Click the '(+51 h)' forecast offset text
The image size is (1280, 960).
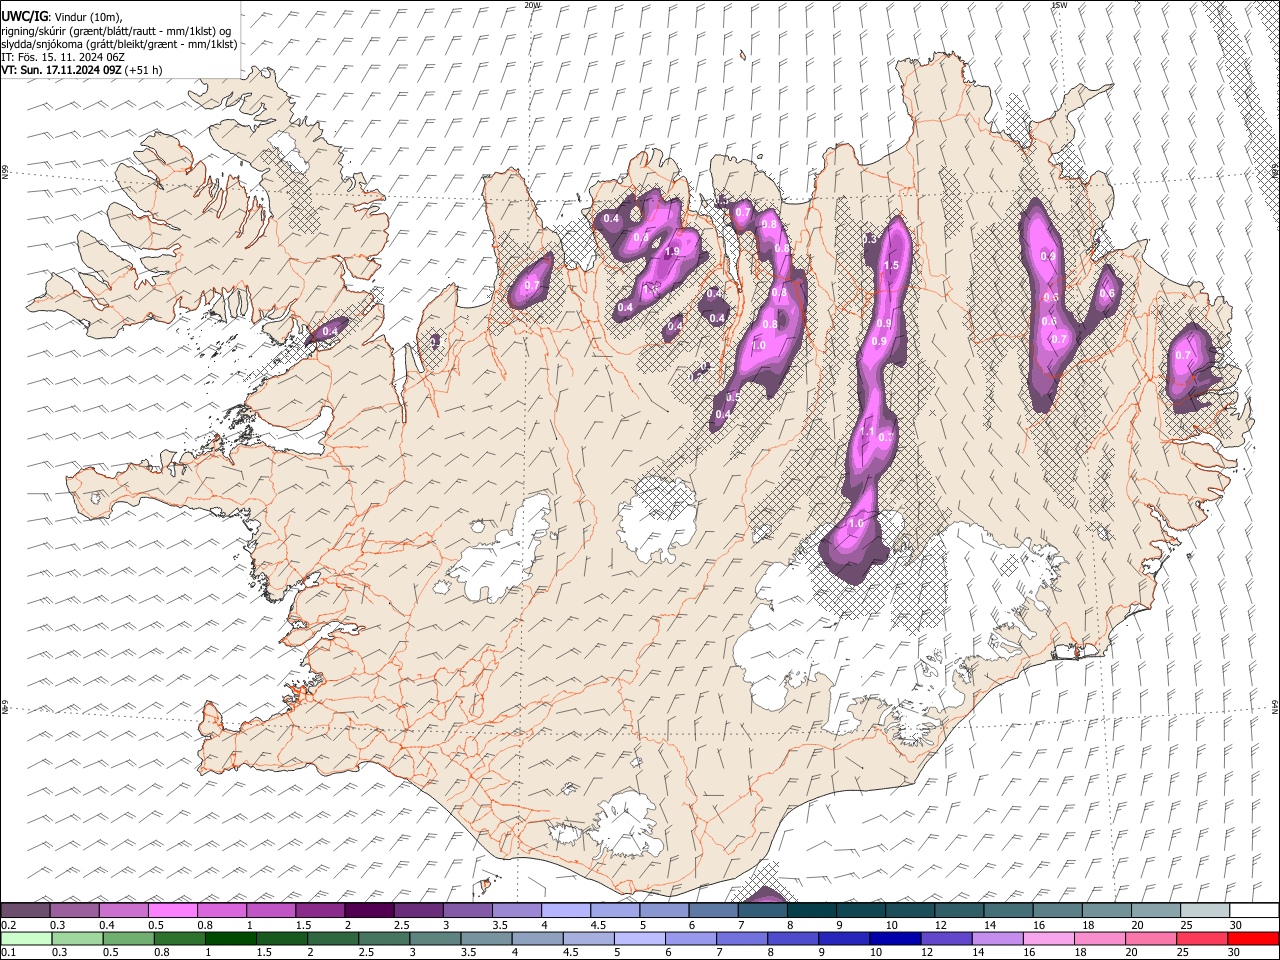(144, 70)
